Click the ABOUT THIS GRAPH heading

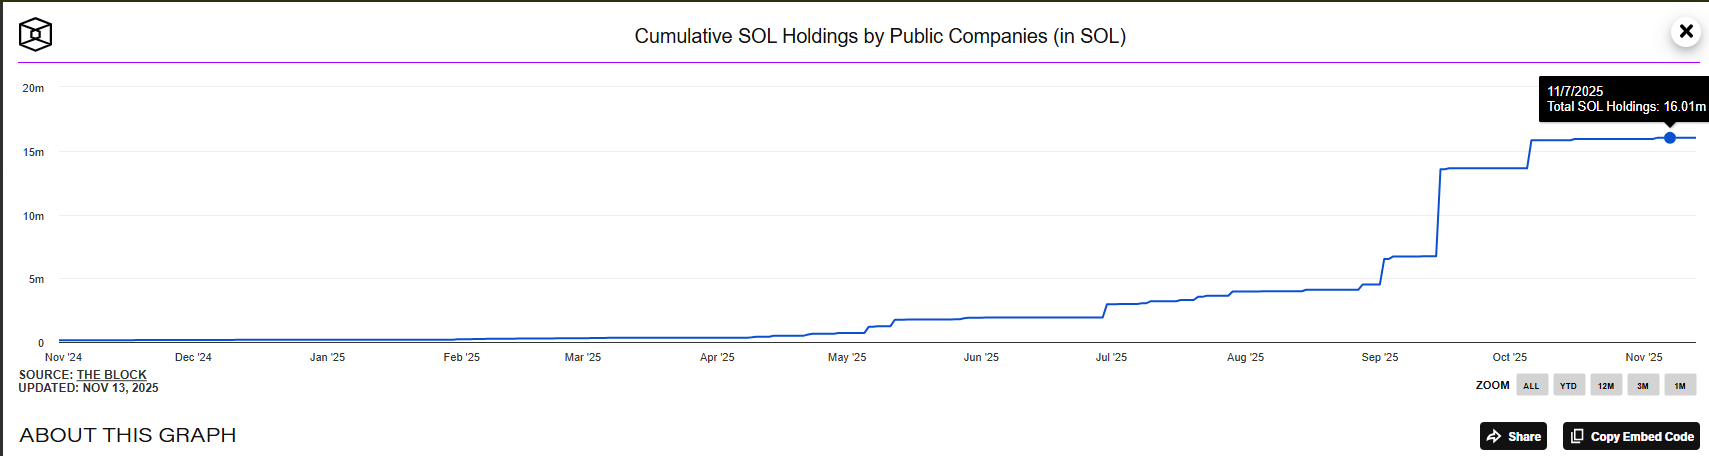pyautogui.click(x=128, y=435)
